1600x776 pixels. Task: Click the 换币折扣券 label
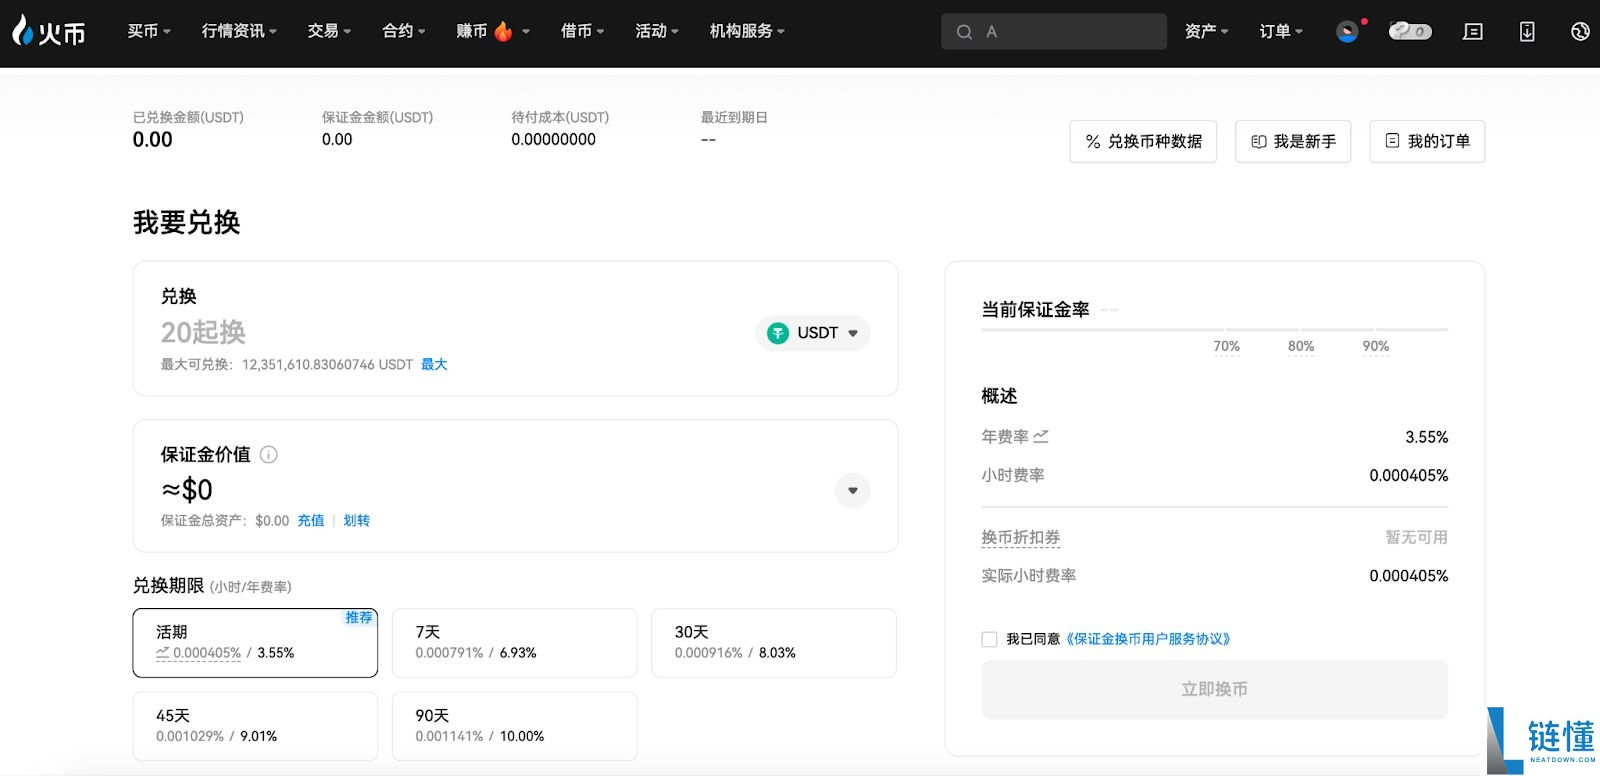[1021, 537]
